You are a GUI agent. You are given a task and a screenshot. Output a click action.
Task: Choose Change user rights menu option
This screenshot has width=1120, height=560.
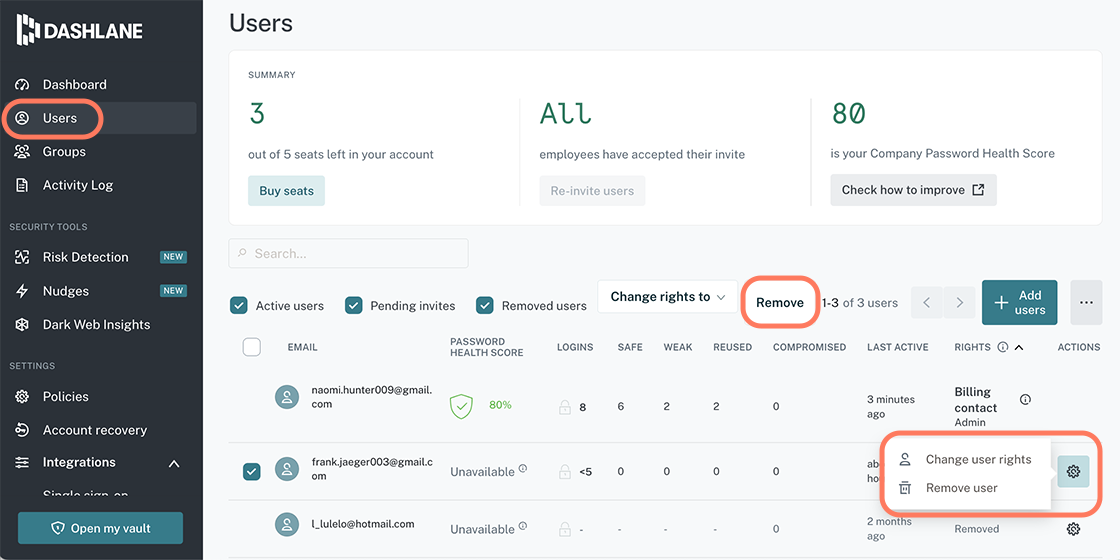[x=977, y=460]
